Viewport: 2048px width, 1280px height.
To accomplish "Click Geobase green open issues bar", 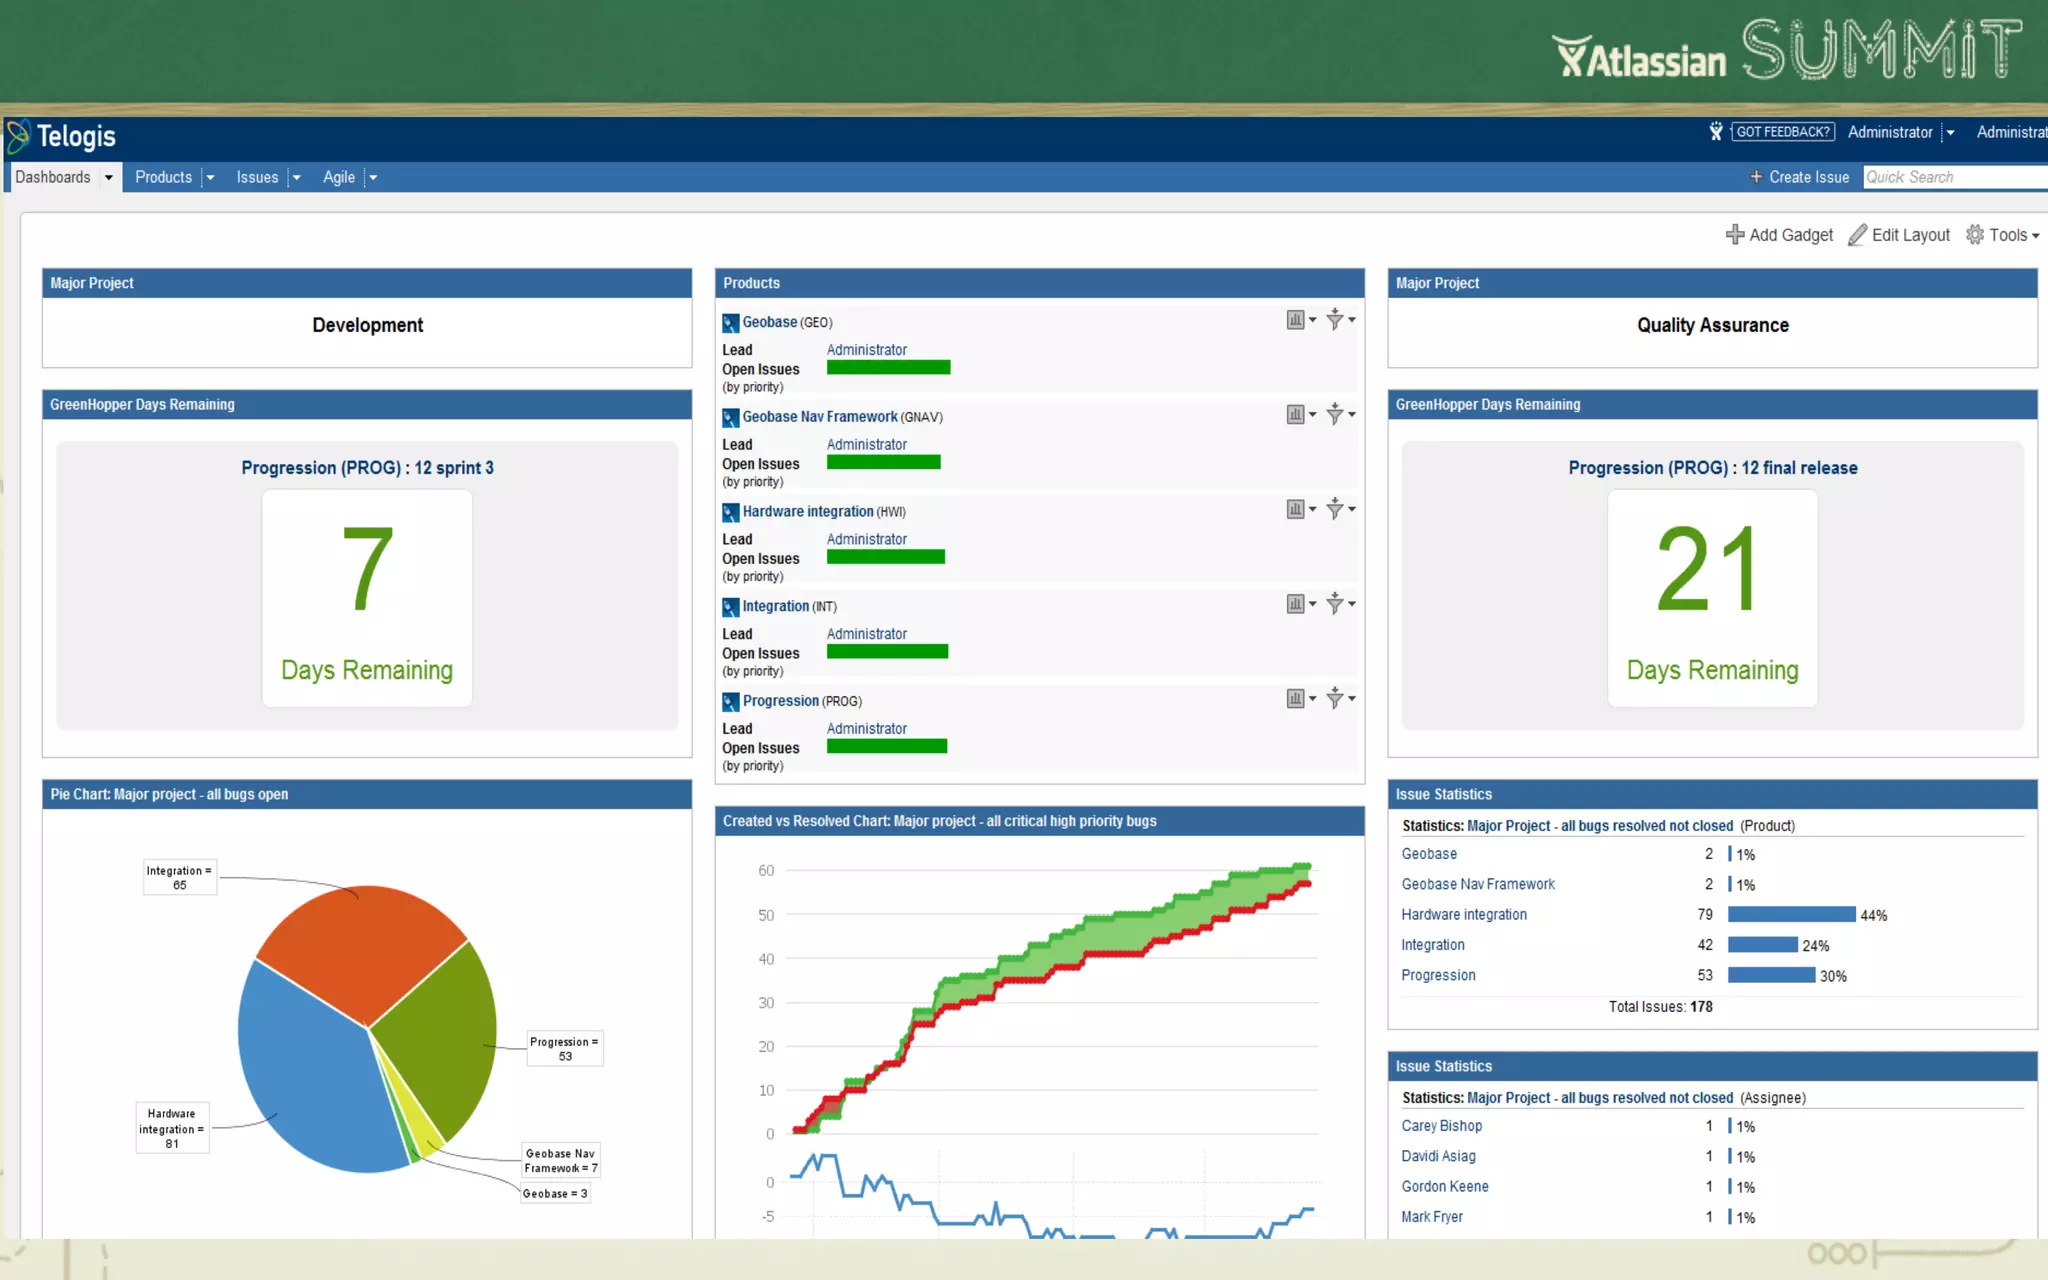I will click(888, 368).
